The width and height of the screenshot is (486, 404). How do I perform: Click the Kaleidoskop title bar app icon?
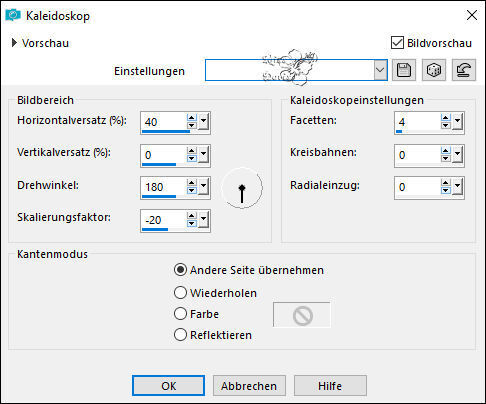(x=13, y=15)
